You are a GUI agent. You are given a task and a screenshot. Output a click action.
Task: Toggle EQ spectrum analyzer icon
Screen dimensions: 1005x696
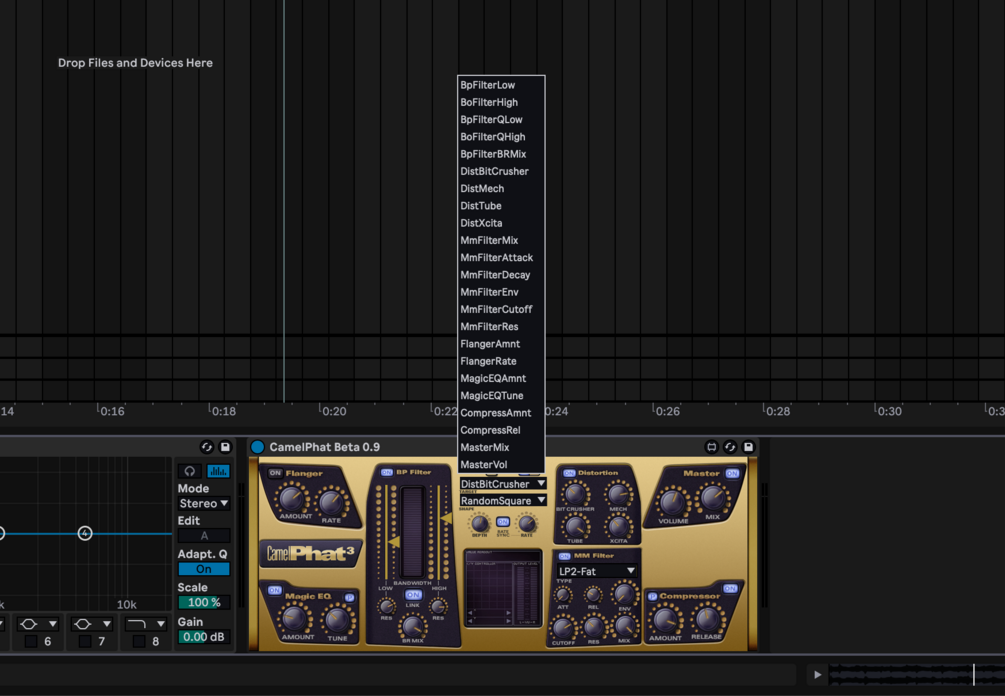218,471
